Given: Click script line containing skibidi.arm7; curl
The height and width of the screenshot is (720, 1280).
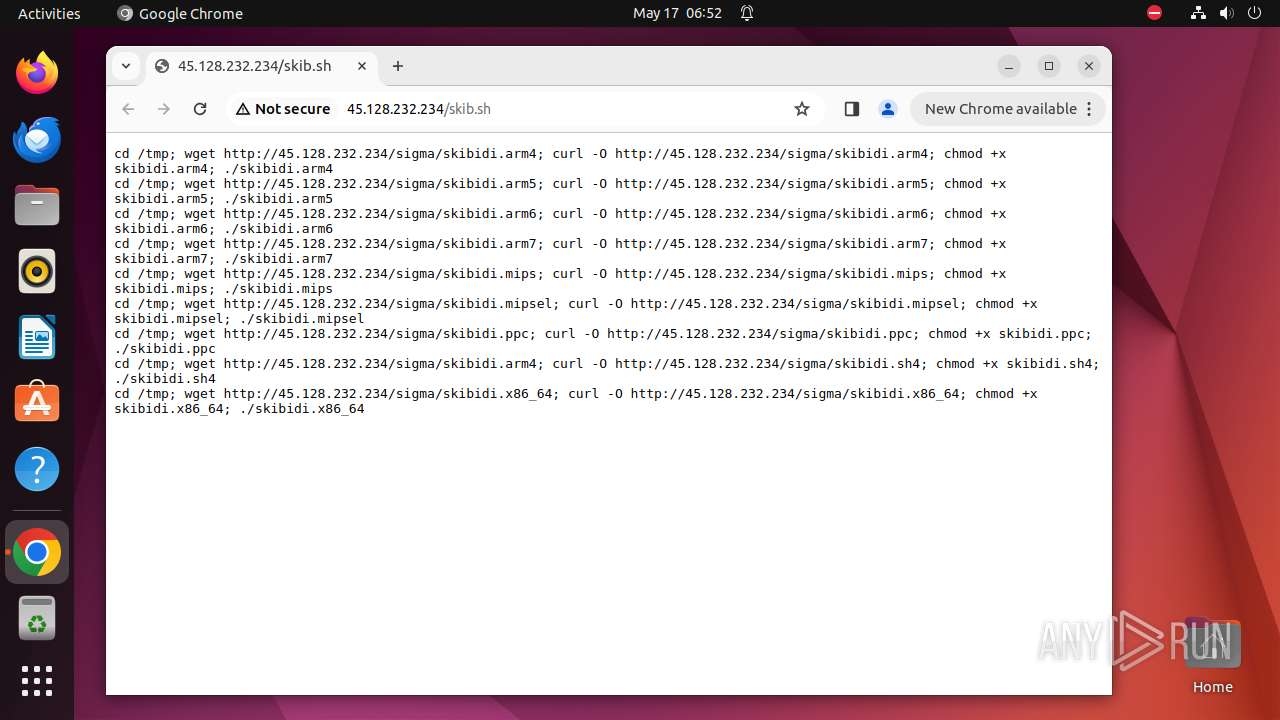Looking at the screenshot, I should pos(560,244).
